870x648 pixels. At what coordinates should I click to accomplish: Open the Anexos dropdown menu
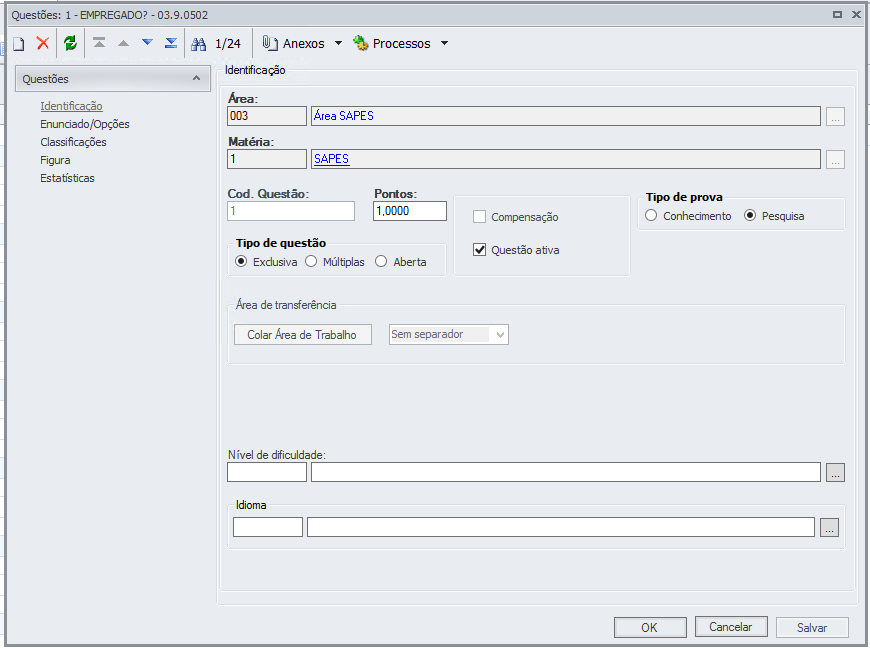click(x=338, y=44)
